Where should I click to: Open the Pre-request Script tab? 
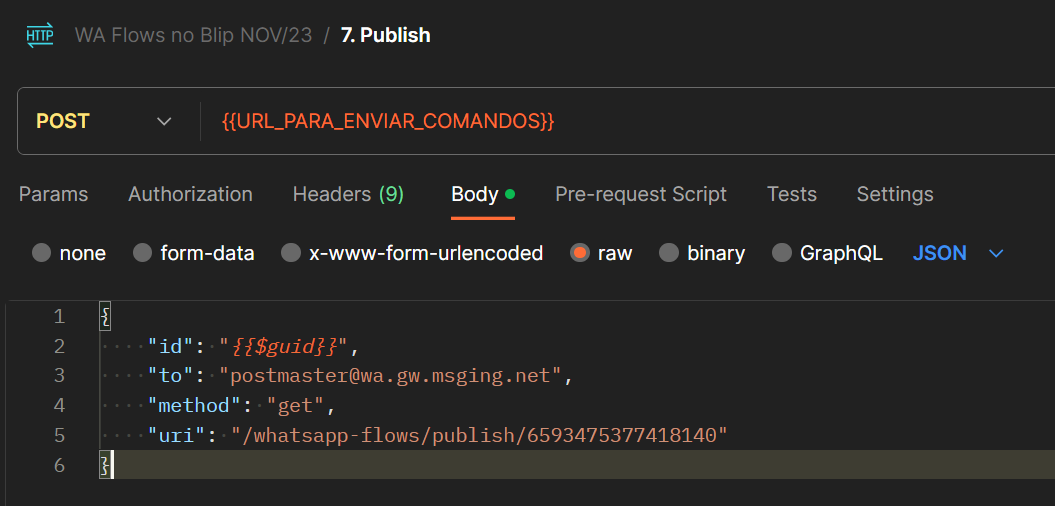[x=641, y=194]
